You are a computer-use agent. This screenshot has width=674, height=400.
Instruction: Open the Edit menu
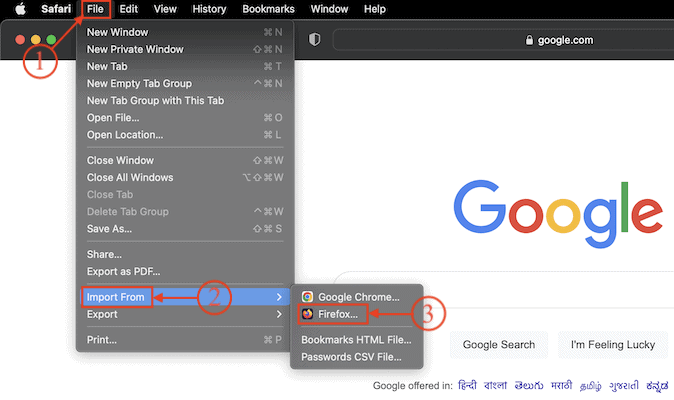point(129,9)
